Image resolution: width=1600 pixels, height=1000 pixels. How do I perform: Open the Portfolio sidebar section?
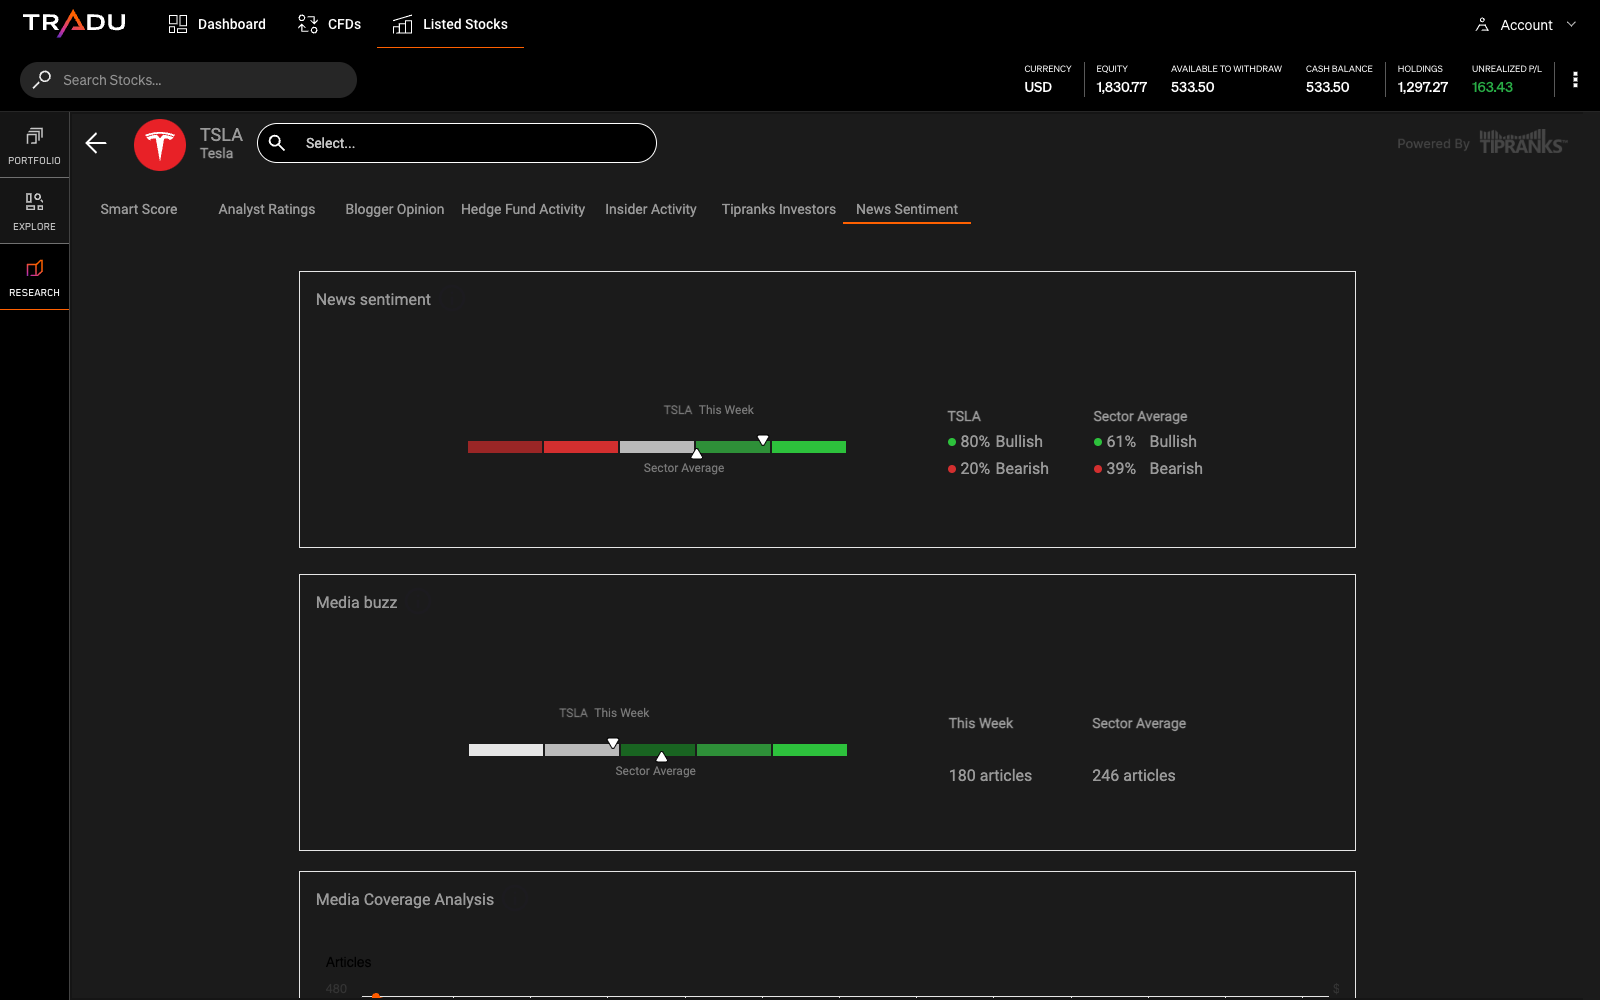[x=34, y=145]
